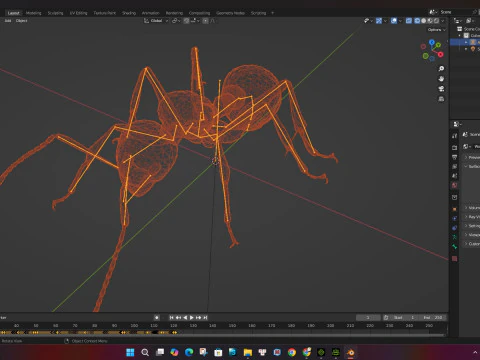Click the green Y axis on navigation gizmo
This screenshot has height=360, width=480.
pyautogui.click(x=438, y=45)
